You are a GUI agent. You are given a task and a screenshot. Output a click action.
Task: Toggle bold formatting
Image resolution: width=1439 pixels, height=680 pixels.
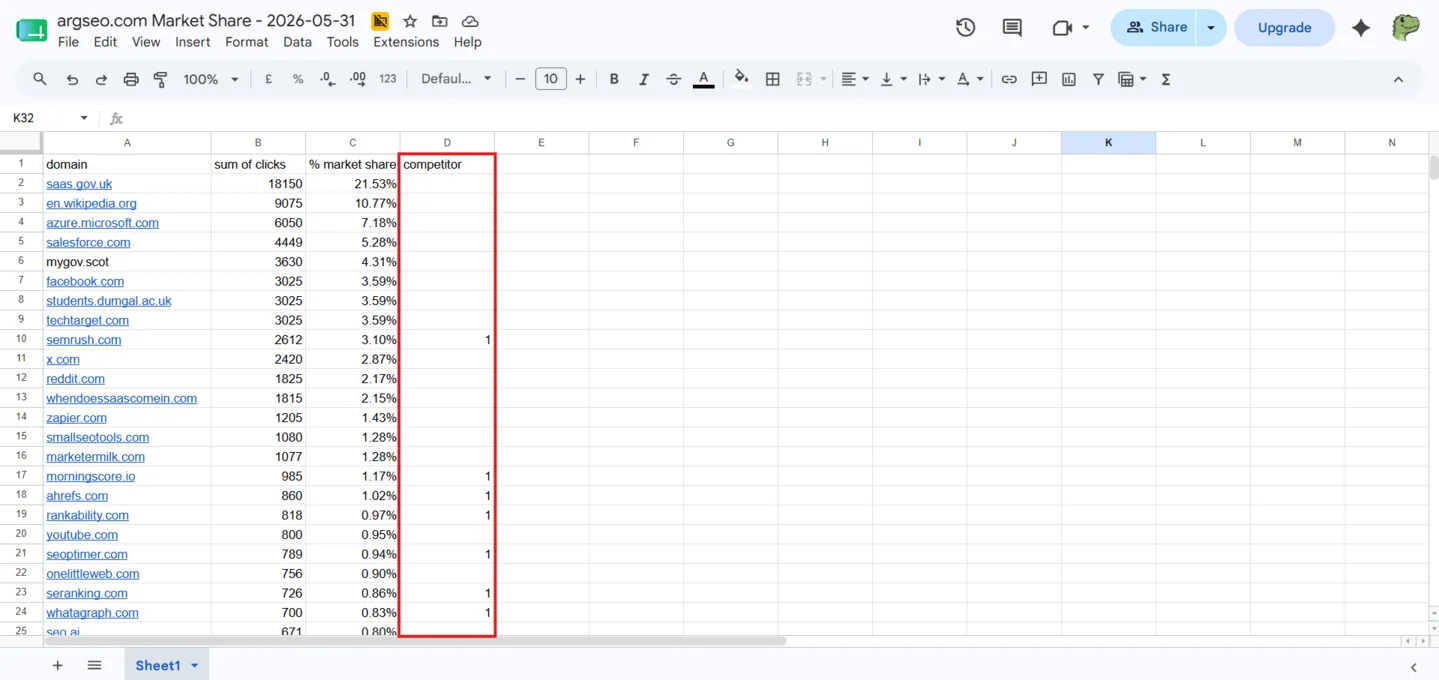(614, 79)
